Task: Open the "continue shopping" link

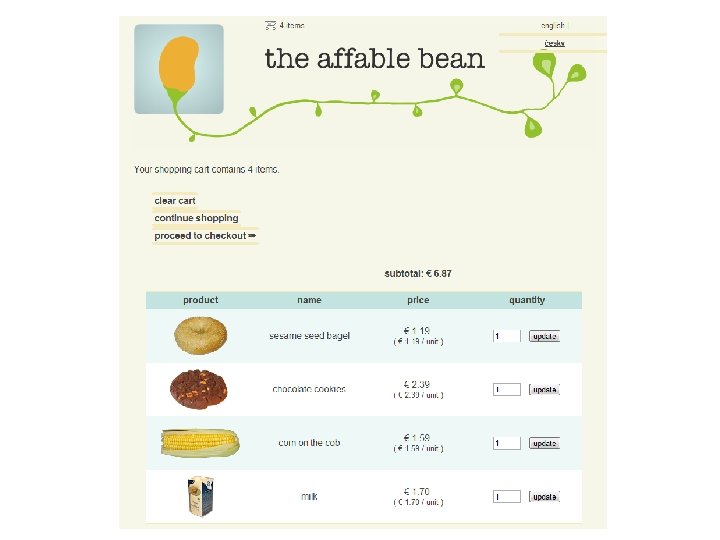Action: 196,218
